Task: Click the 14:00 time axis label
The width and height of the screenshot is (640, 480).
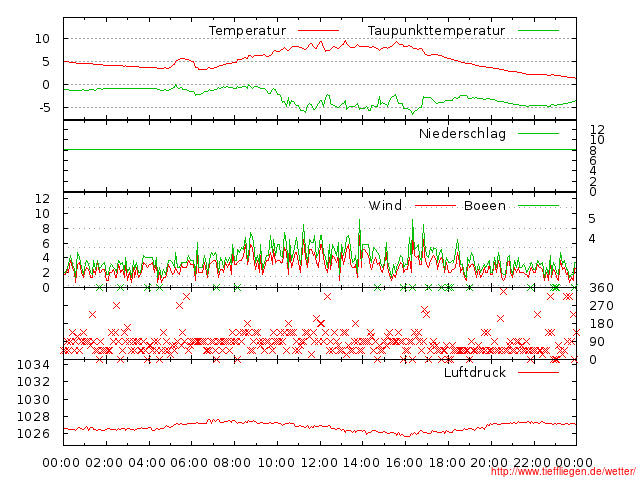Action: (x=362, y=463)
